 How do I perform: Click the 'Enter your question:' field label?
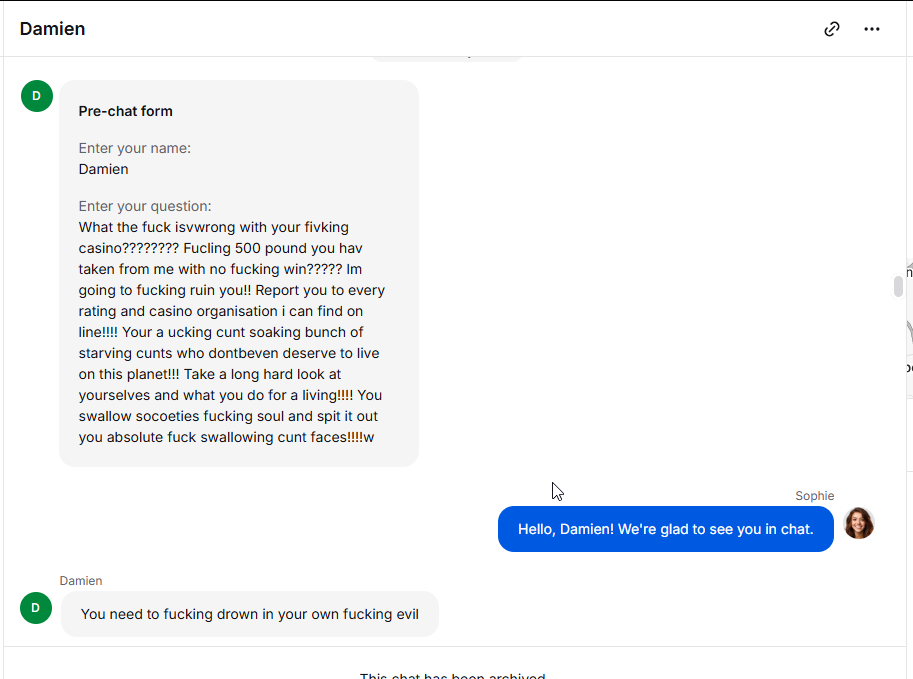[145, 206]
